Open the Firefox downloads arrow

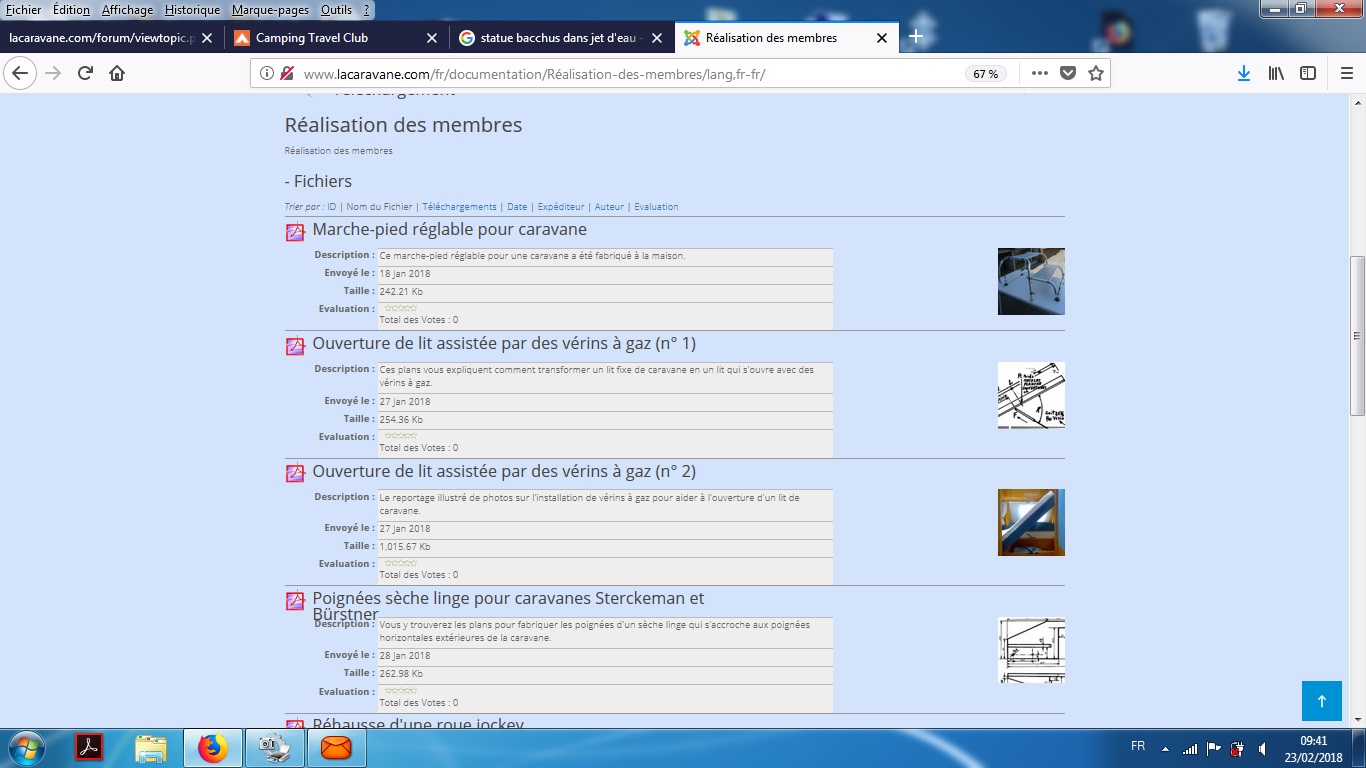click(1243, 73)
